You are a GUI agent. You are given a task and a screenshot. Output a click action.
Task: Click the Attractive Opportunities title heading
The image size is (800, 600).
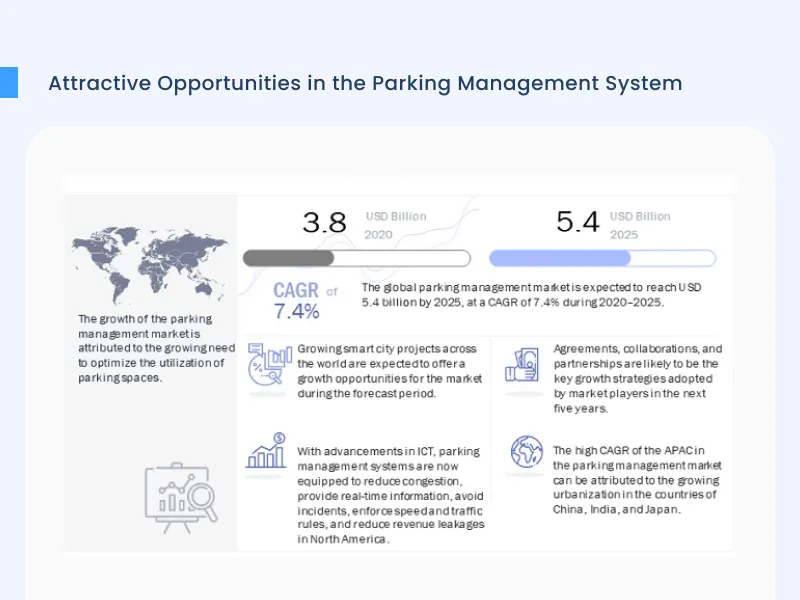tap(365, 83)
